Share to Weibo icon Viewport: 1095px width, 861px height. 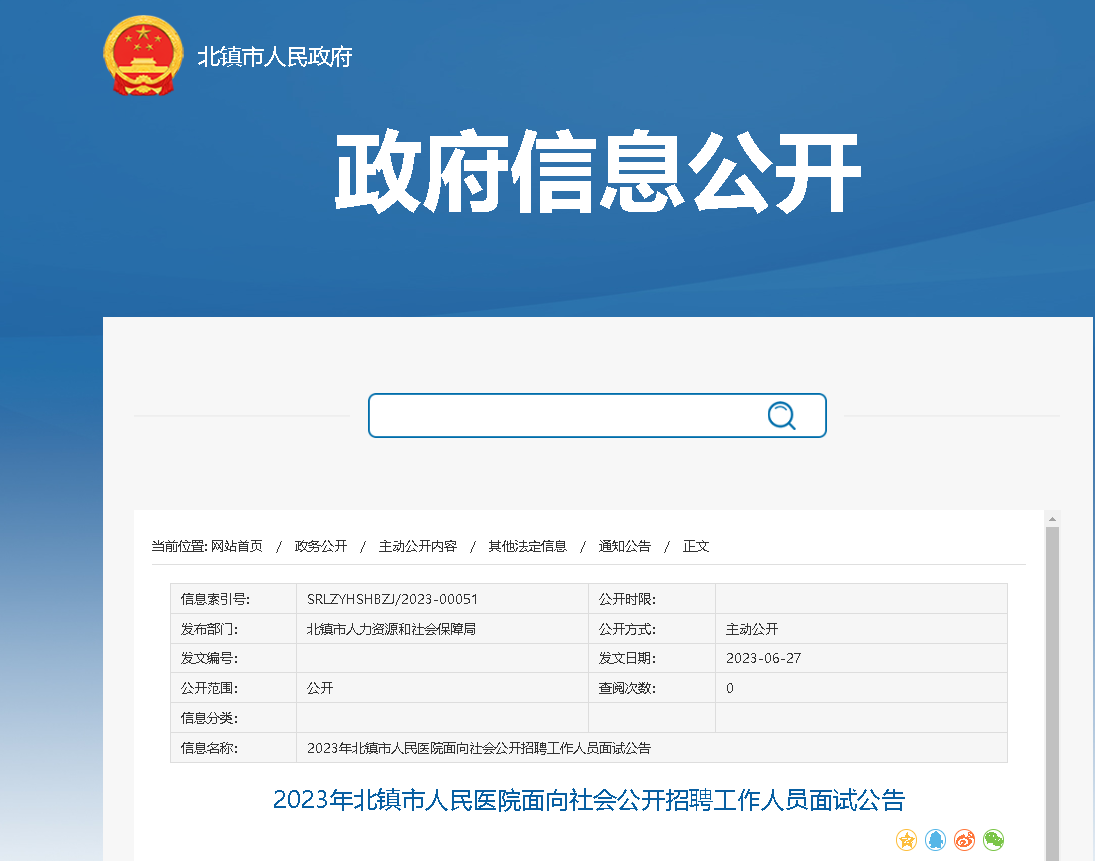964,839
